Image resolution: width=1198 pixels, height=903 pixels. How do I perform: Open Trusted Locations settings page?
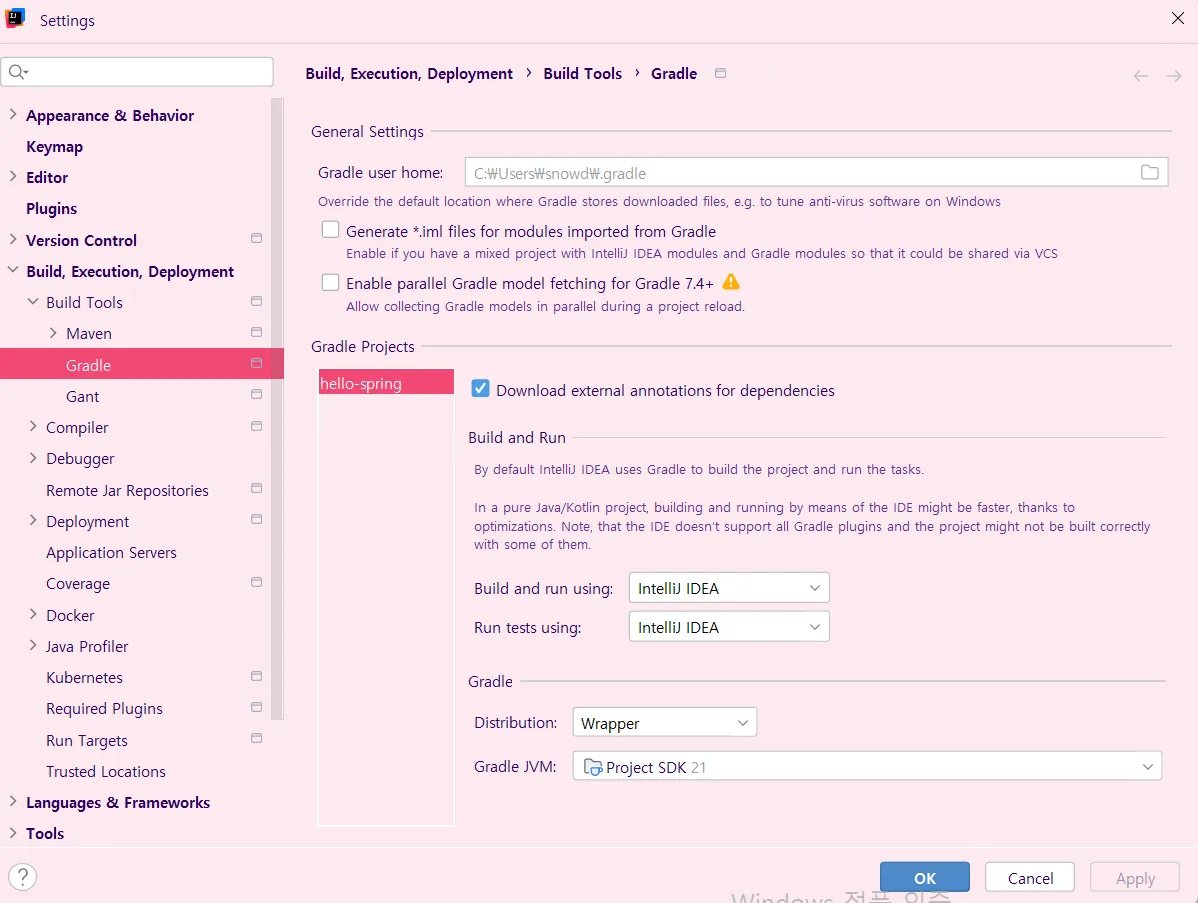(x=105, y=772)
